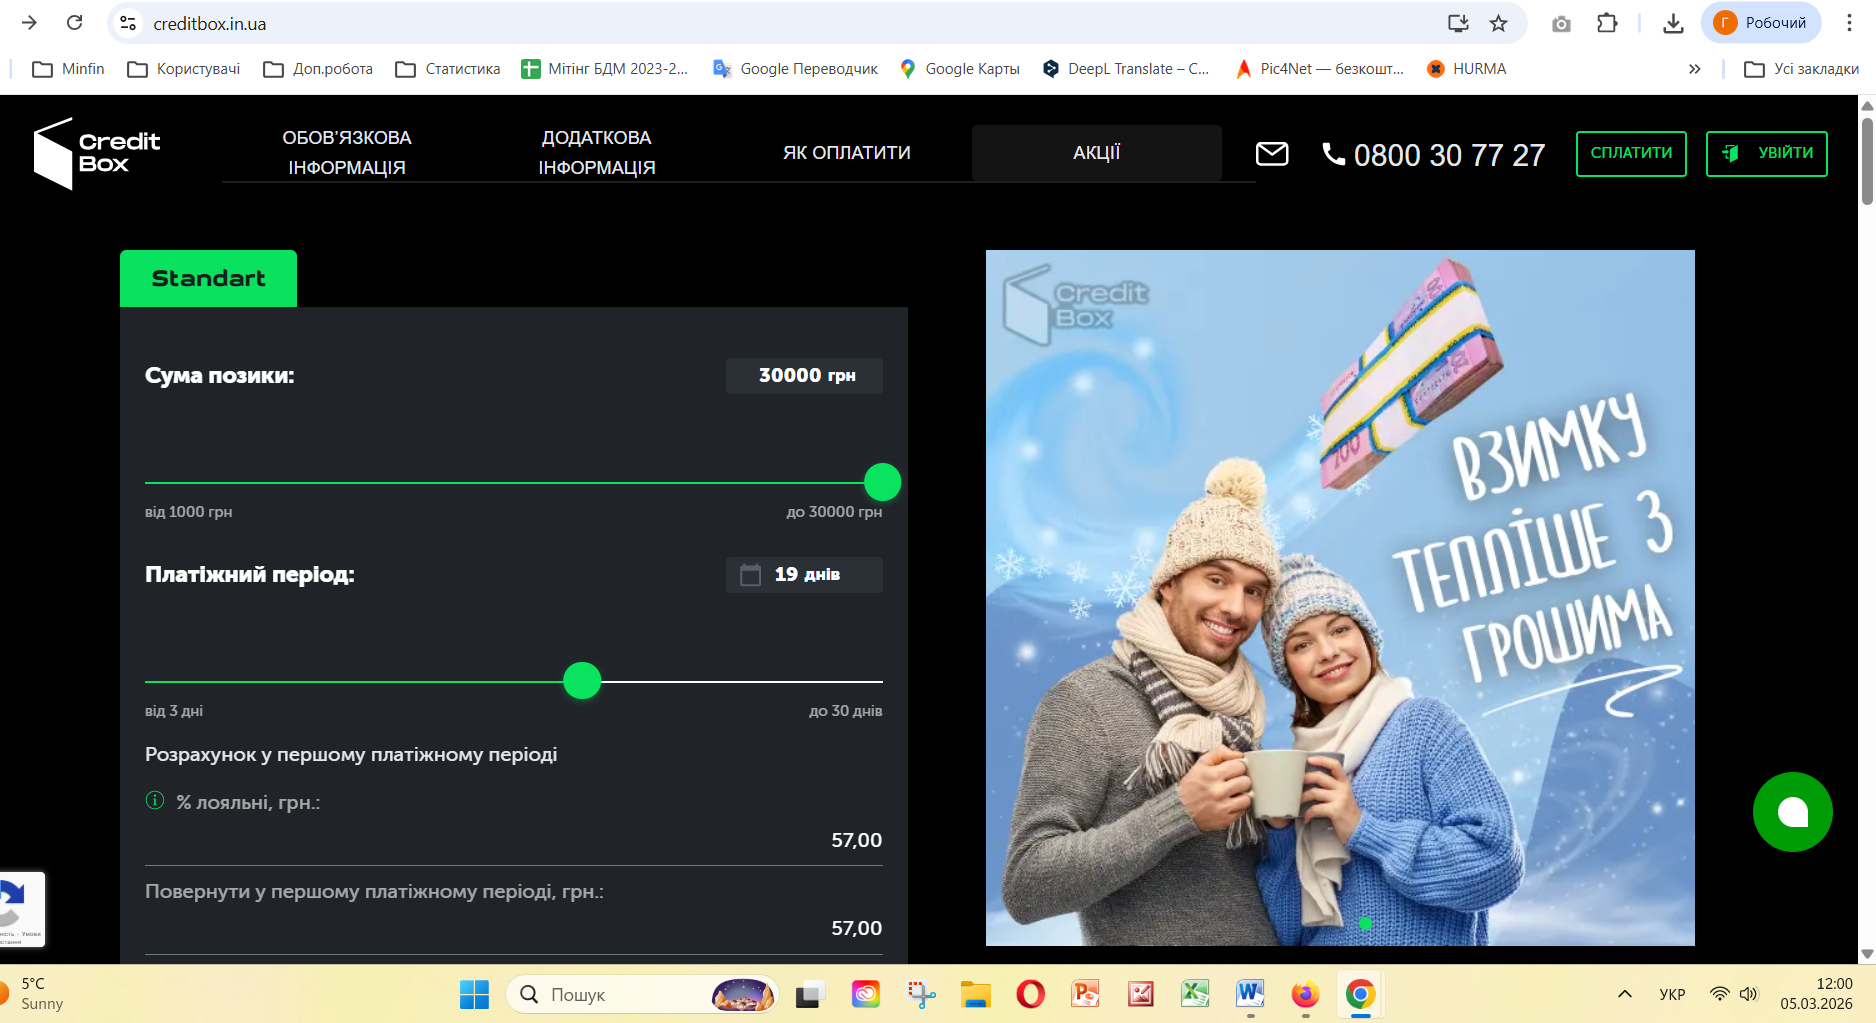Screen dimensions: 1876x1023
Task: Bookmark this page with the star icon
Action: click(1498, 23)
